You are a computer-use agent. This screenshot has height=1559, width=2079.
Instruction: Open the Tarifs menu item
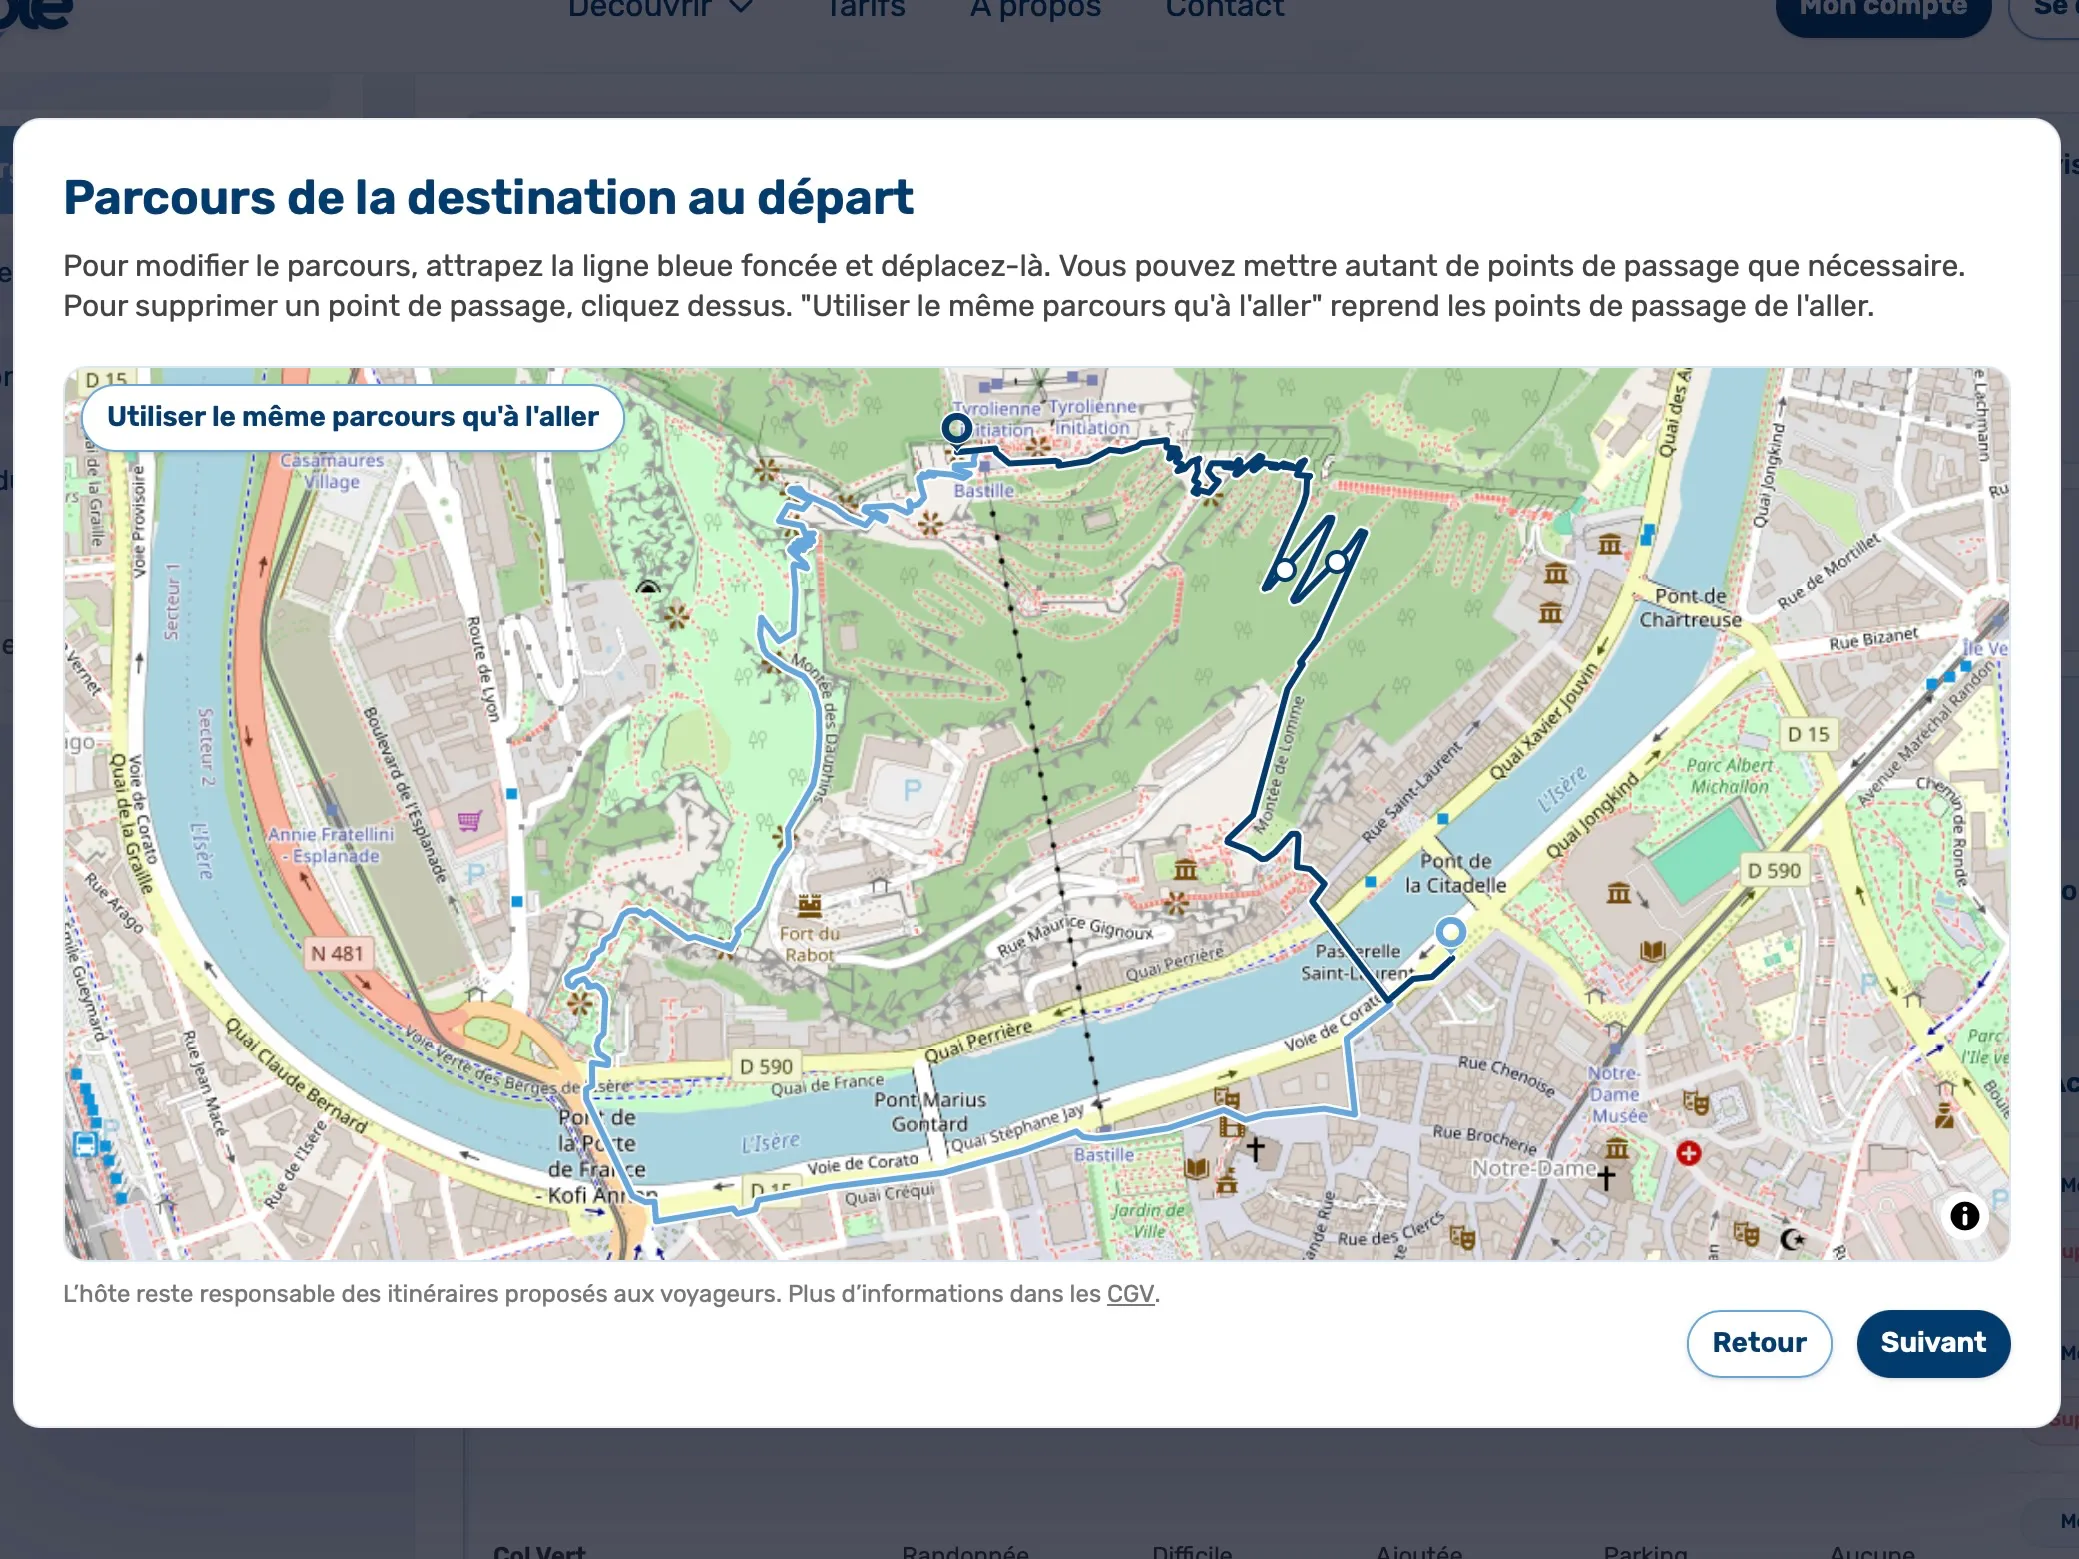point(865,8)
